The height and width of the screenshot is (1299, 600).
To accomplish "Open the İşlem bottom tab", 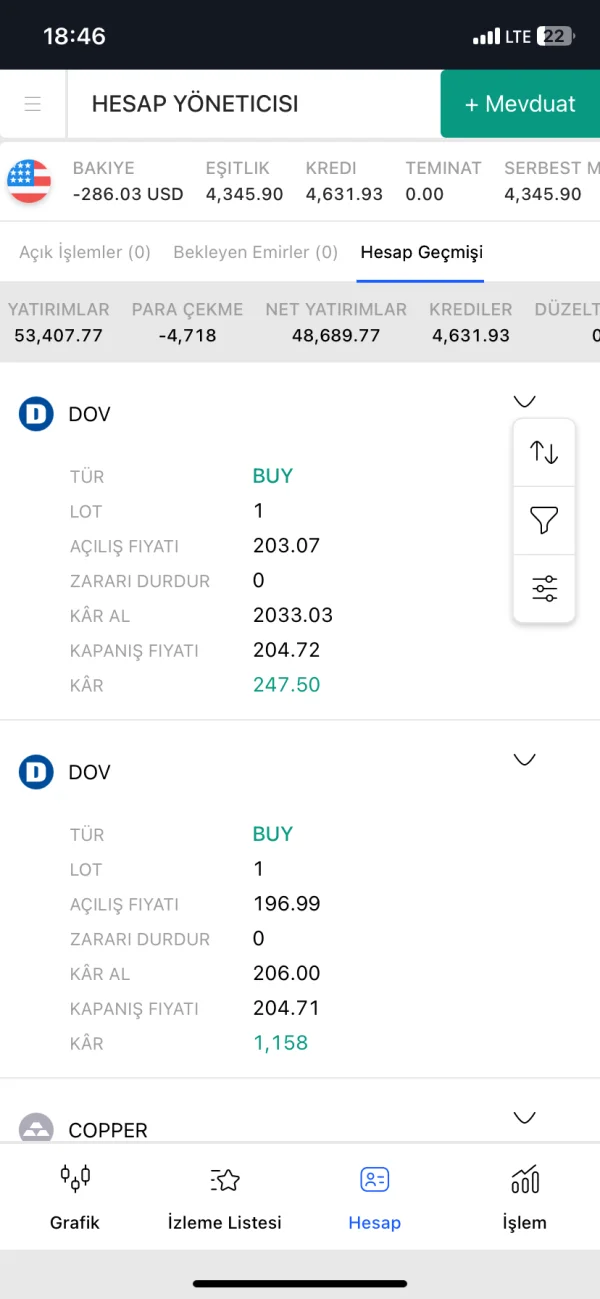I will (525, 1197).
